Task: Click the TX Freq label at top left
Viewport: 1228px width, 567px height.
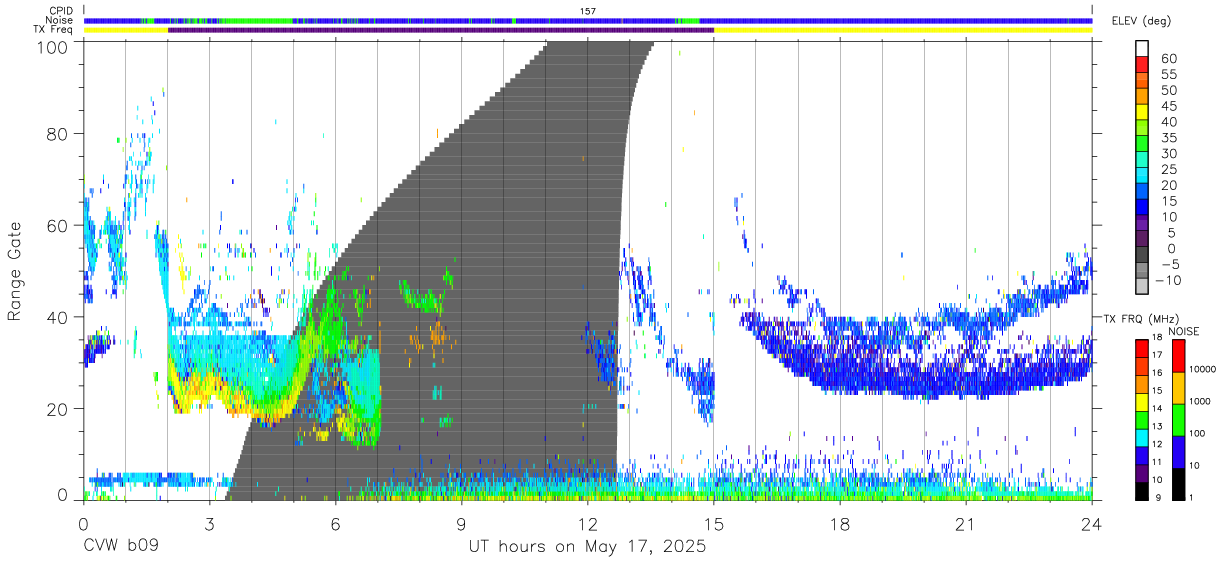Action: 55,30
